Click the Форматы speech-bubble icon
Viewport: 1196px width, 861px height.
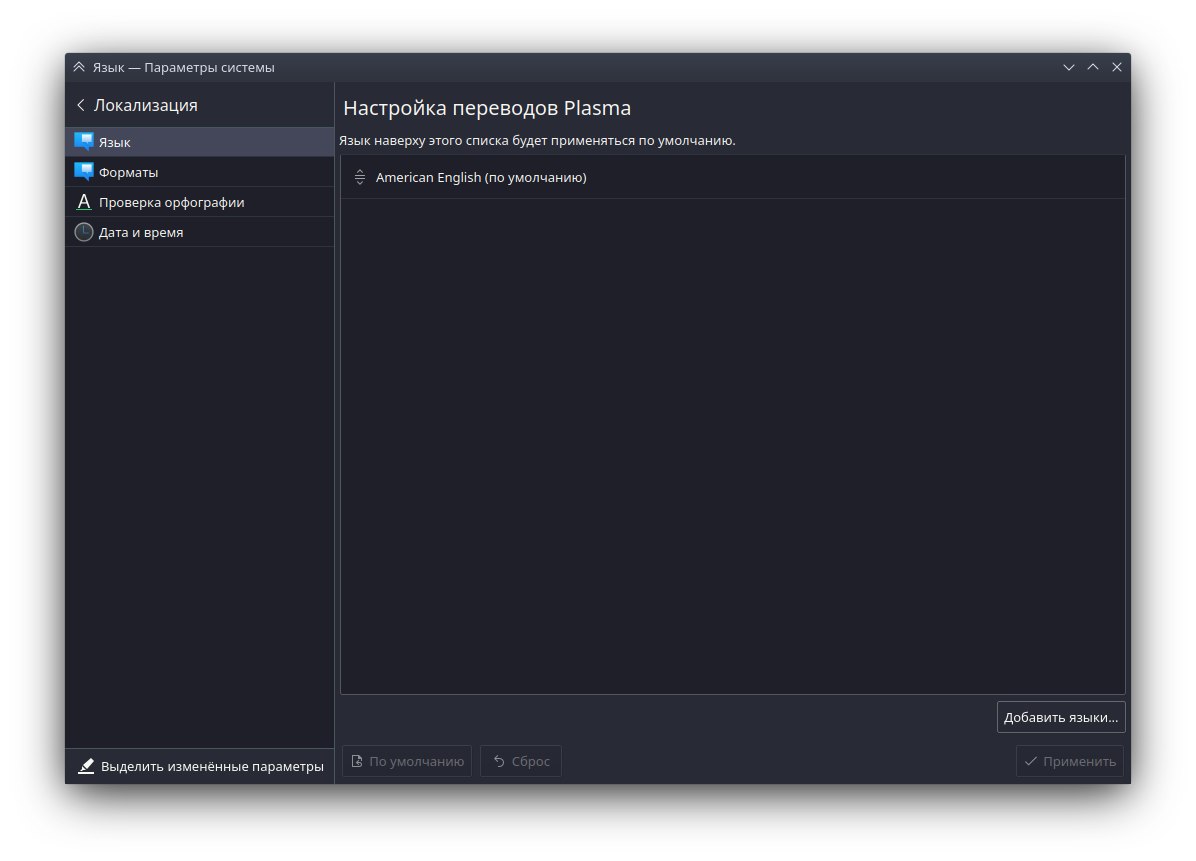point(84,172)
